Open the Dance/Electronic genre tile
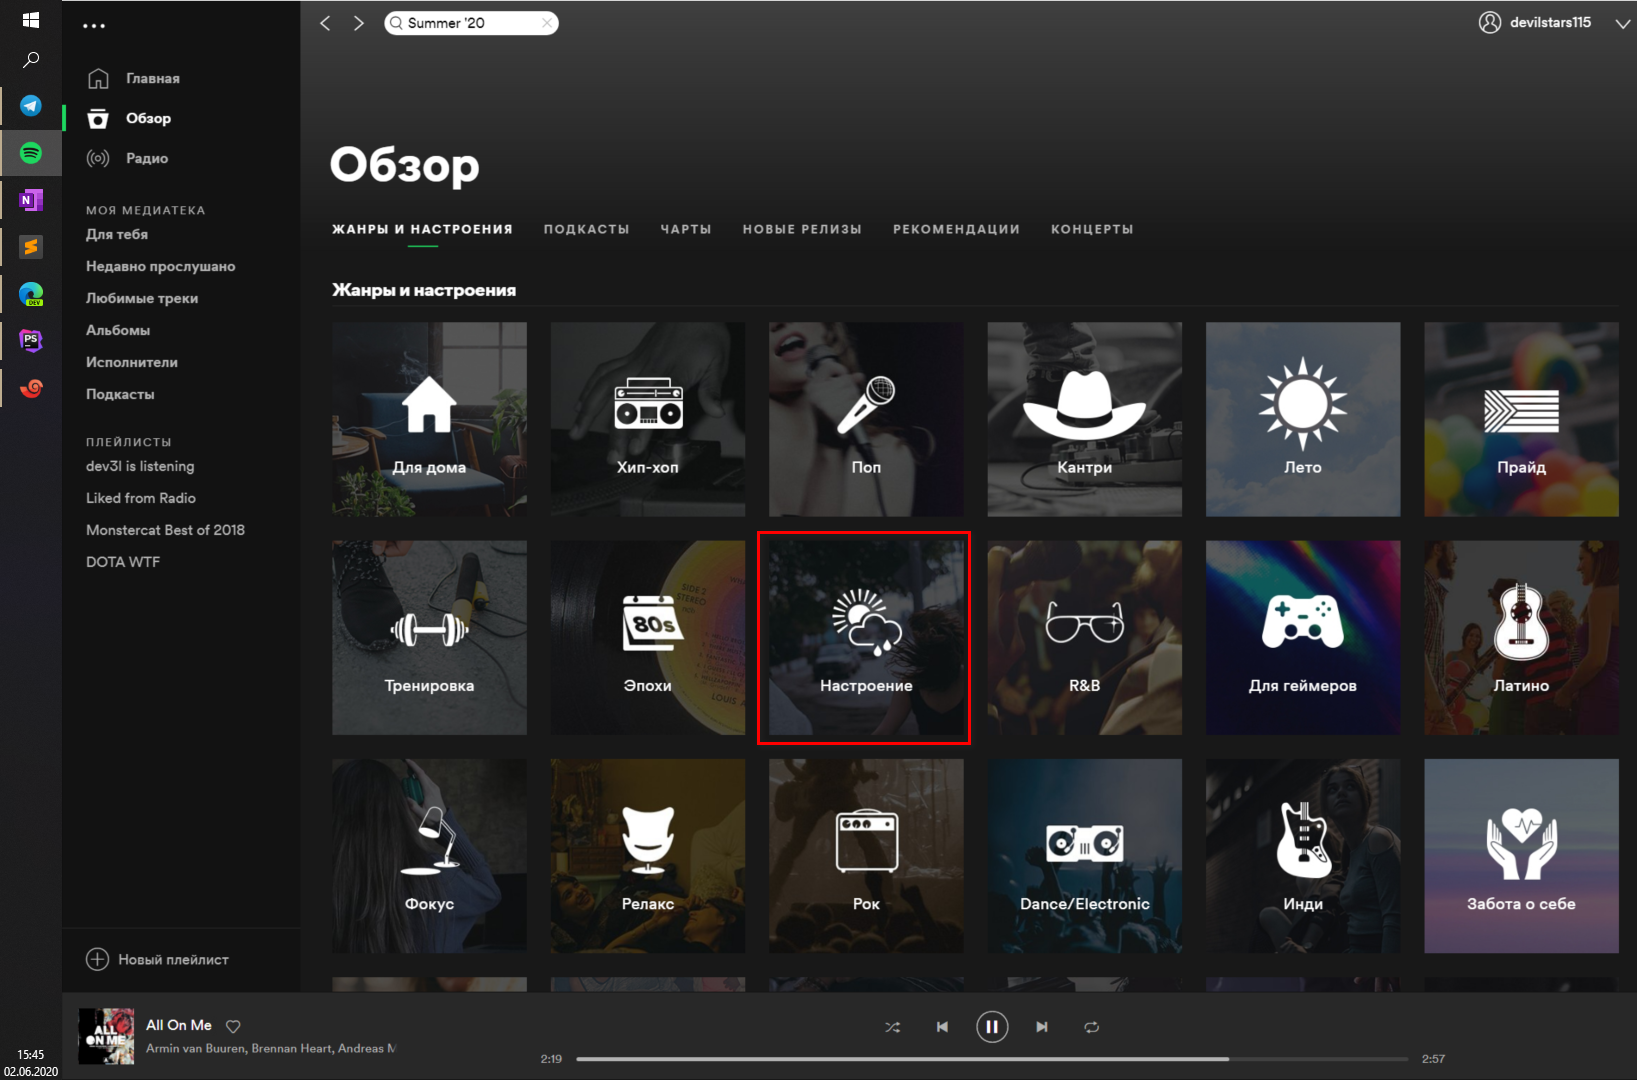Viewport: 1637px width, 1080px height. pyautogui.click(x=1085, y=856)
